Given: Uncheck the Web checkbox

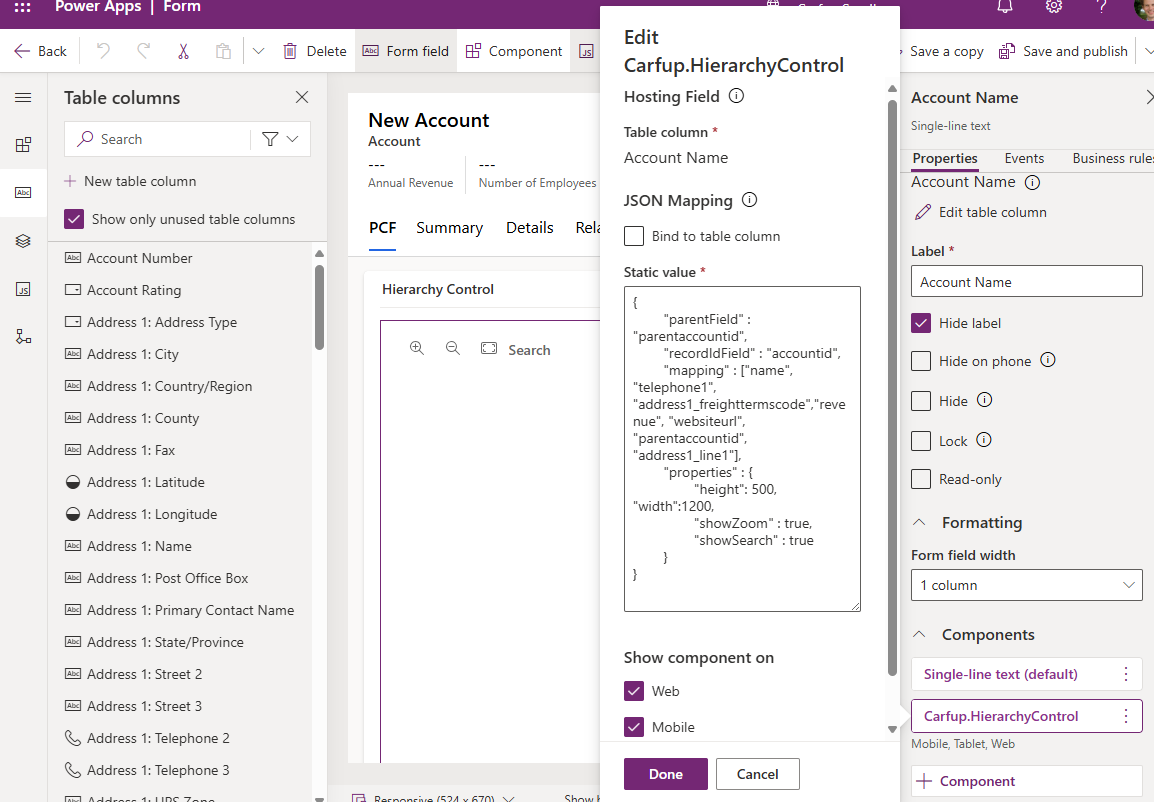Looking at the screenshot, I should [634, 691].
